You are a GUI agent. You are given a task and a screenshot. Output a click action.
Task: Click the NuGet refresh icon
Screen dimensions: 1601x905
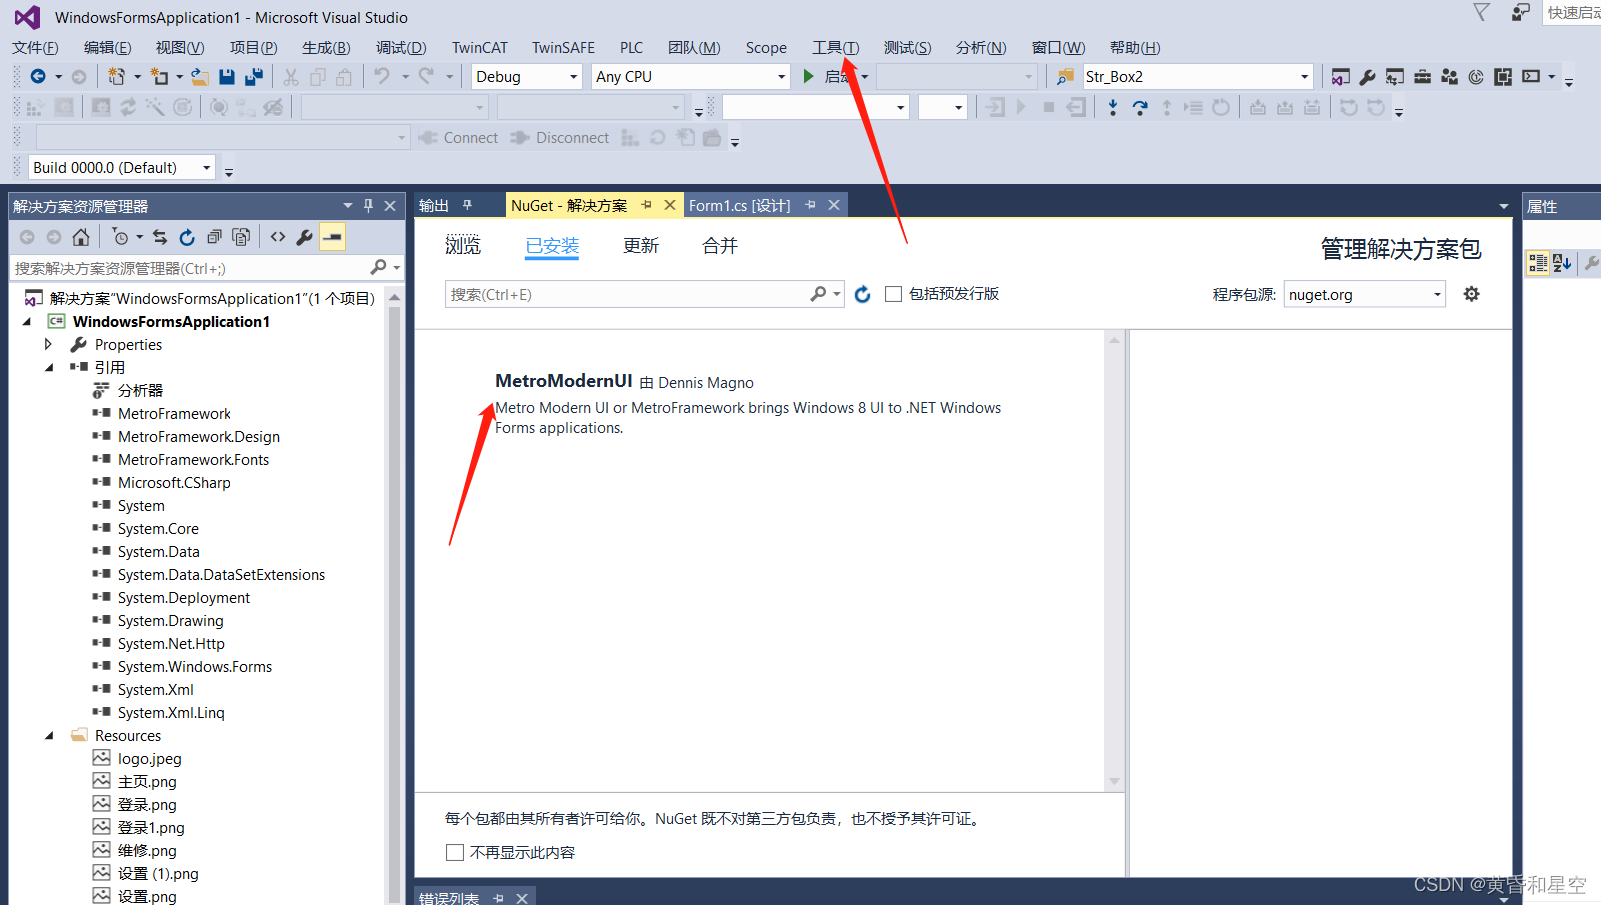(x=863, y=294)
